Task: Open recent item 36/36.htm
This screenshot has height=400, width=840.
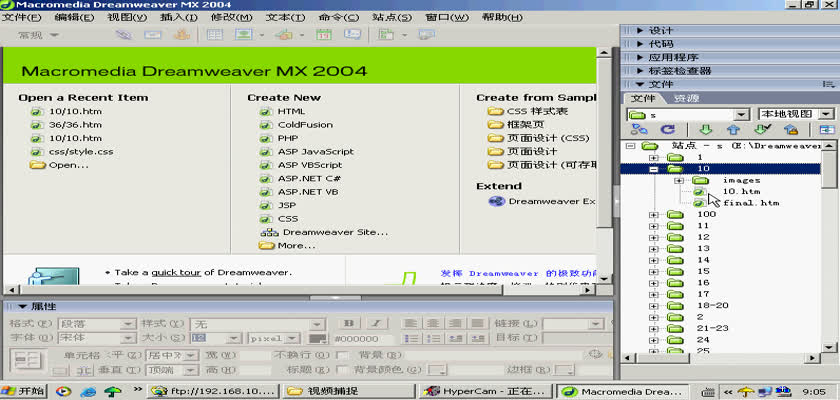Action: click(75, 125)
